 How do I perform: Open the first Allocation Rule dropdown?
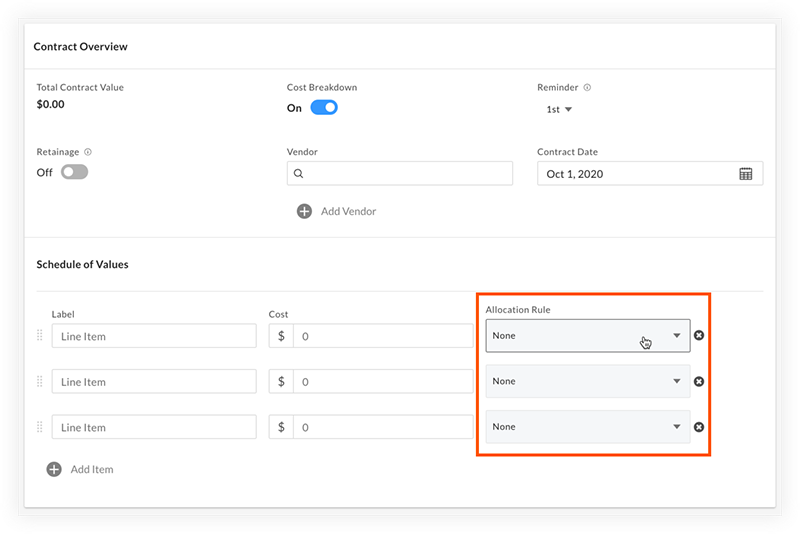pos(588,336)
